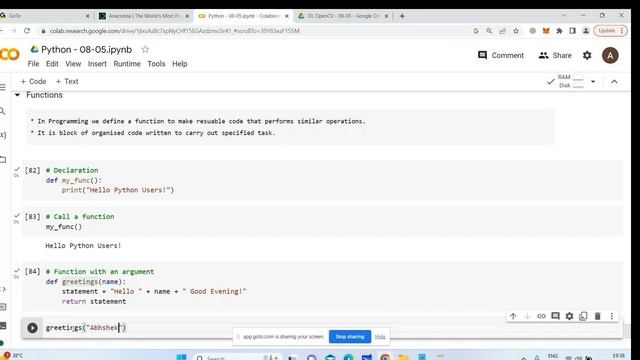
Task: Bookmark this page with star icon
Action: pyautogui.click(x=516, y=31)
